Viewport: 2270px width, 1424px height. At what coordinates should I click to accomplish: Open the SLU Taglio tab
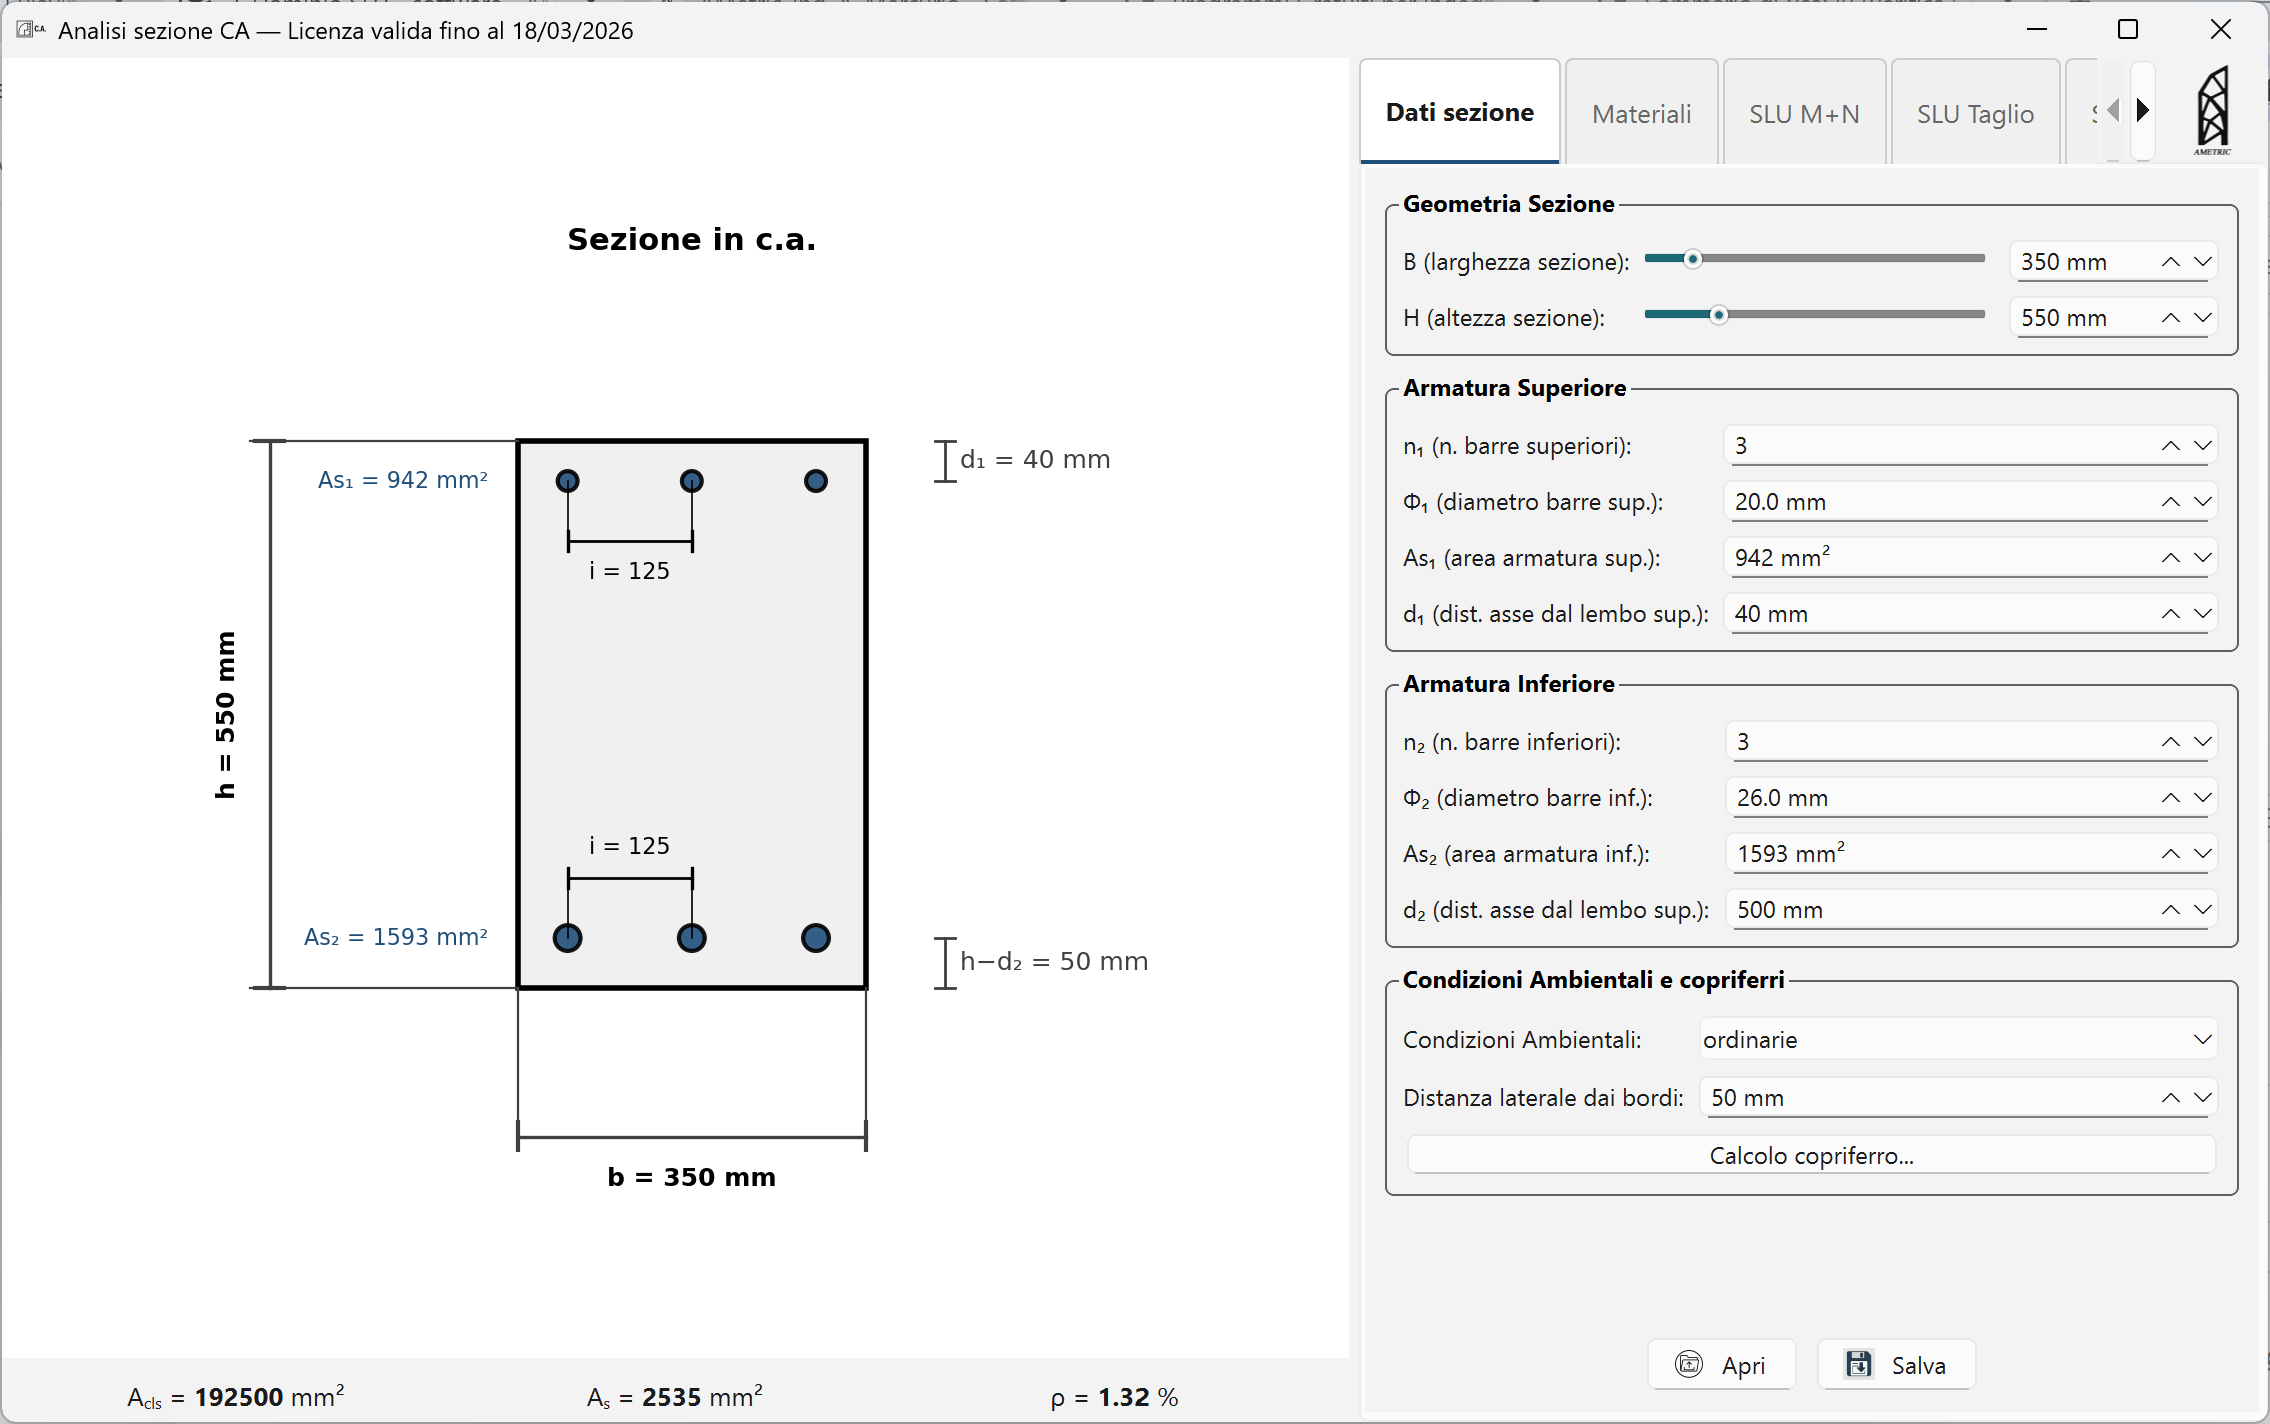pyautogui.click(x=1975, y=114)
